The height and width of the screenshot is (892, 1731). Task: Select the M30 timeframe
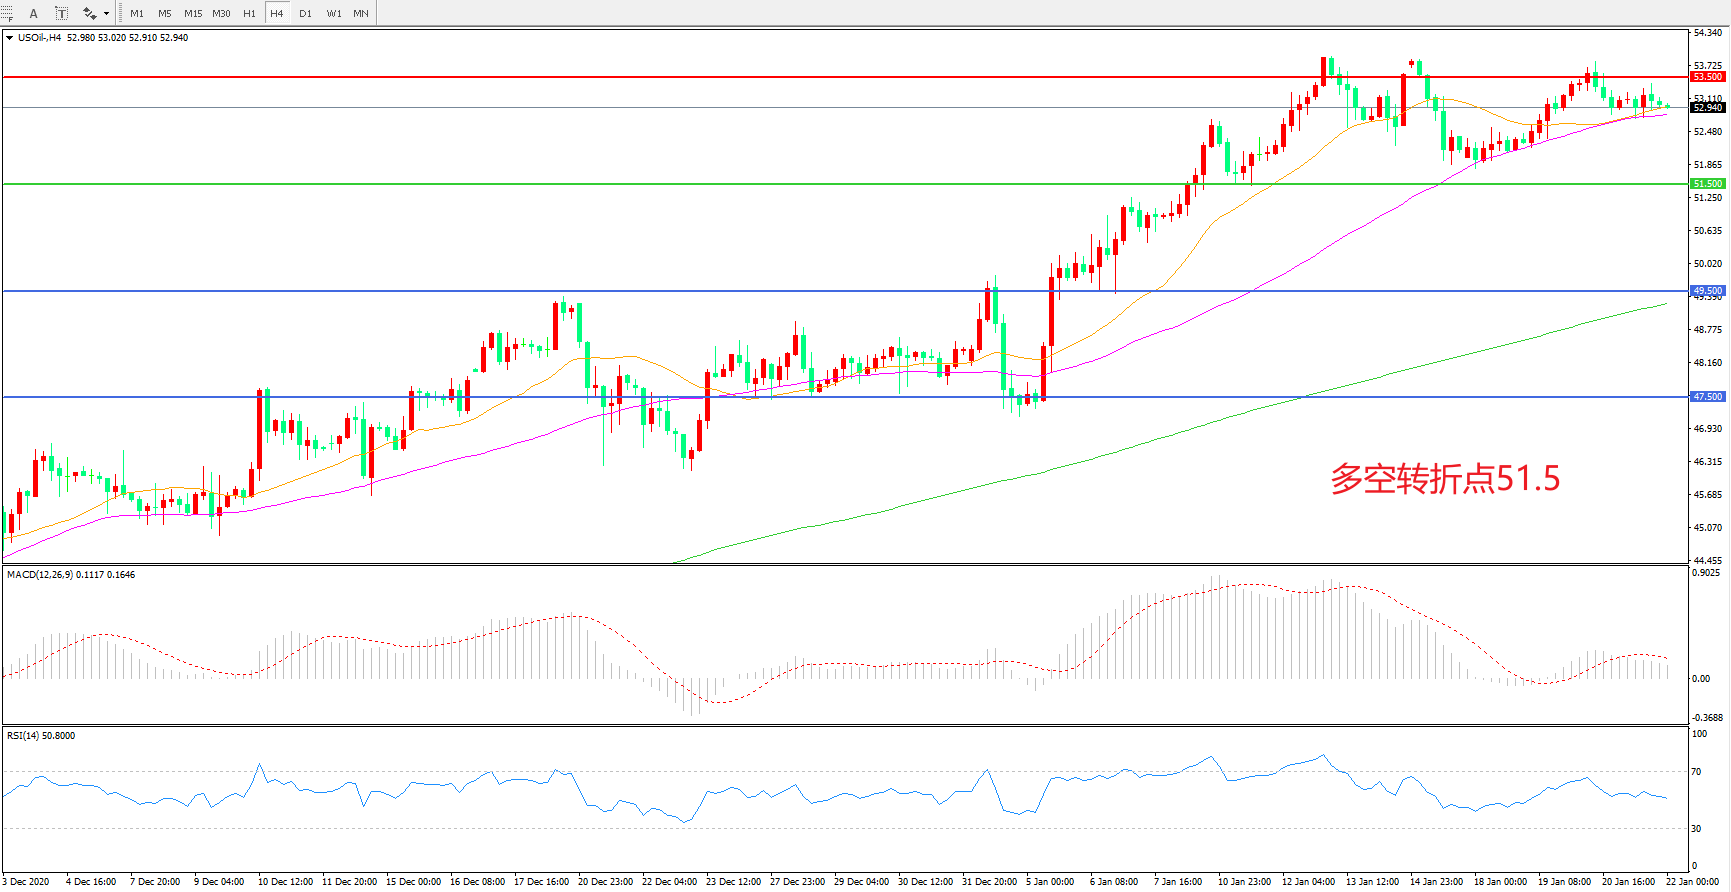pos(221,13)
